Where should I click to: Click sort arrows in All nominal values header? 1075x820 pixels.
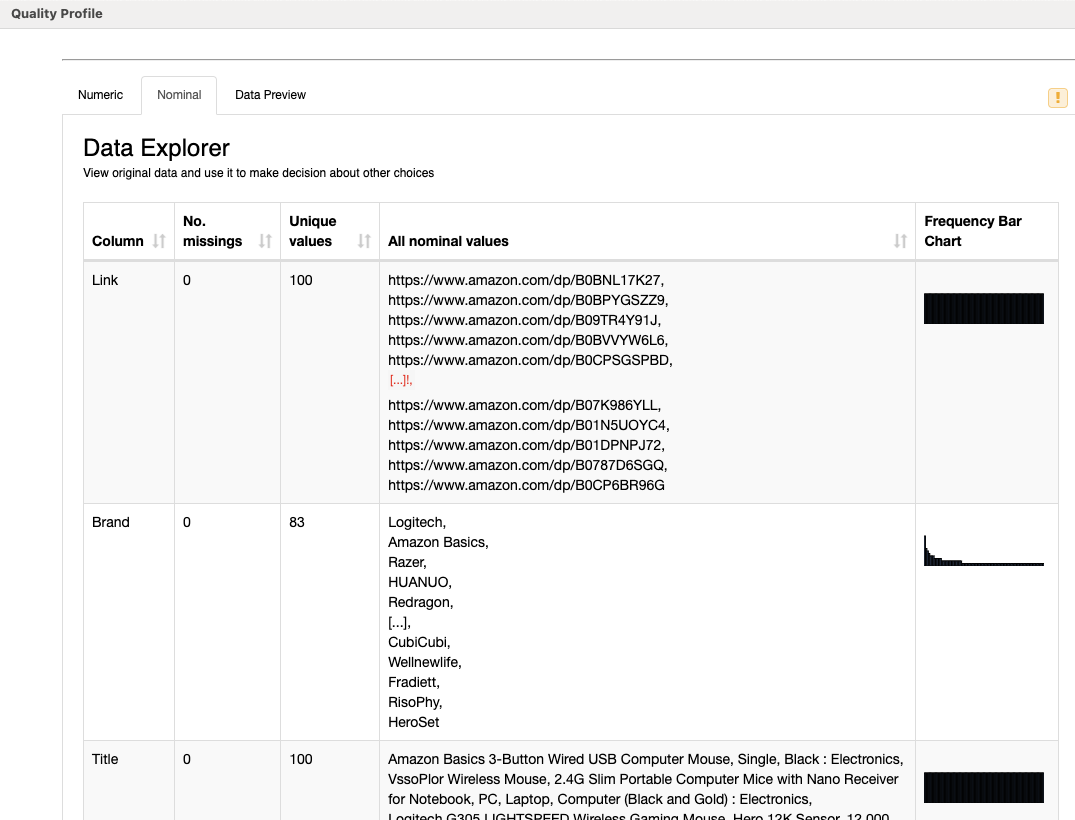[x=900, y=241]
